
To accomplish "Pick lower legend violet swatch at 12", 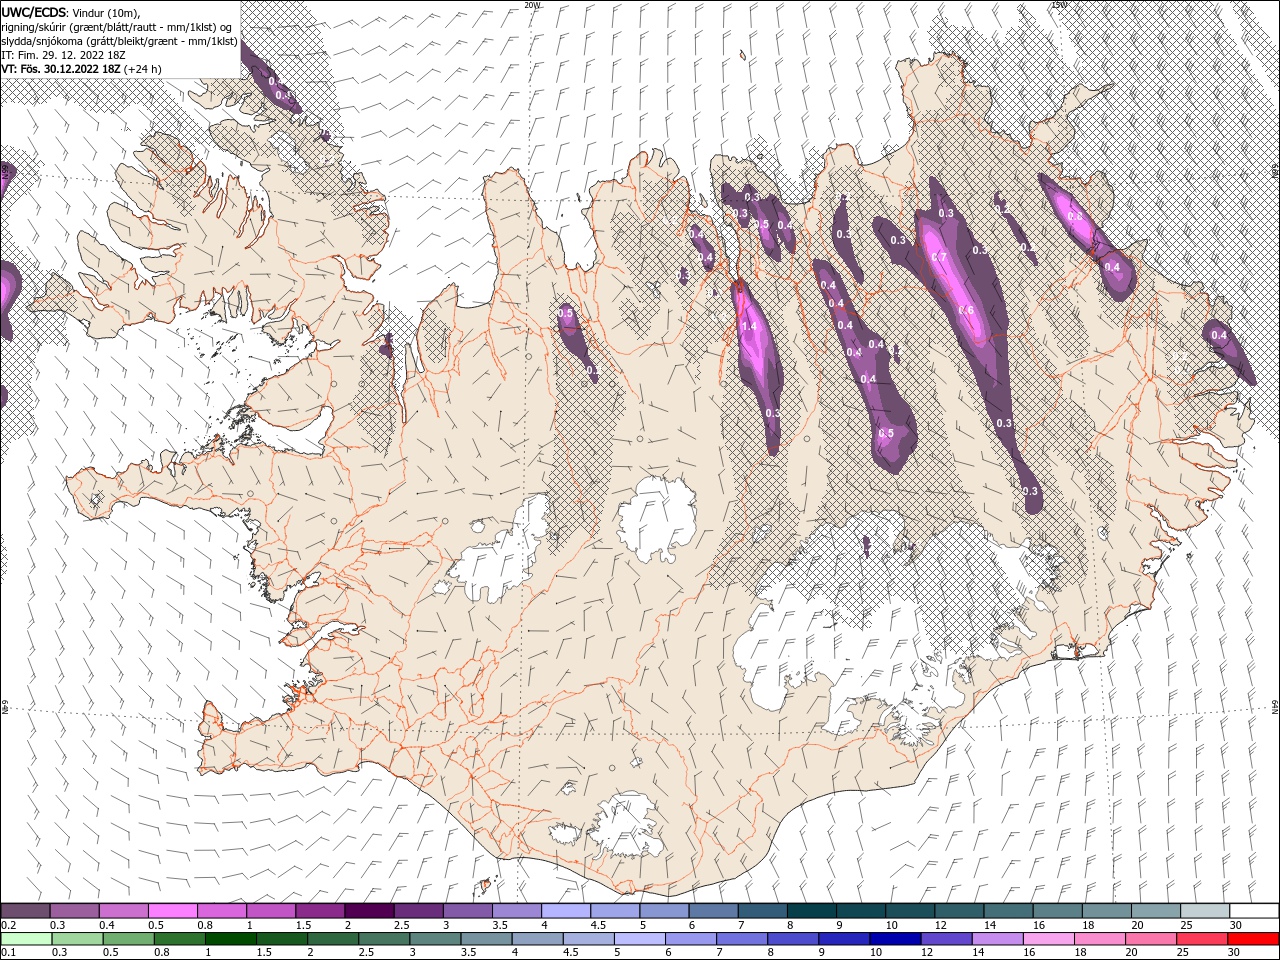I will pos(946,939).
